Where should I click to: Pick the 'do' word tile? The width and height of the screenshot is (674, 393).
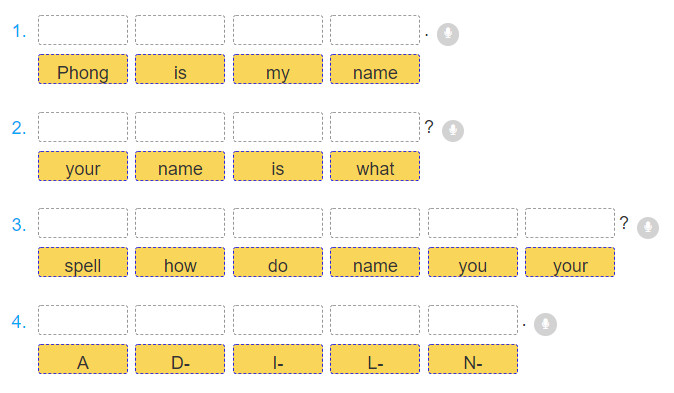(x=278, y=262)
